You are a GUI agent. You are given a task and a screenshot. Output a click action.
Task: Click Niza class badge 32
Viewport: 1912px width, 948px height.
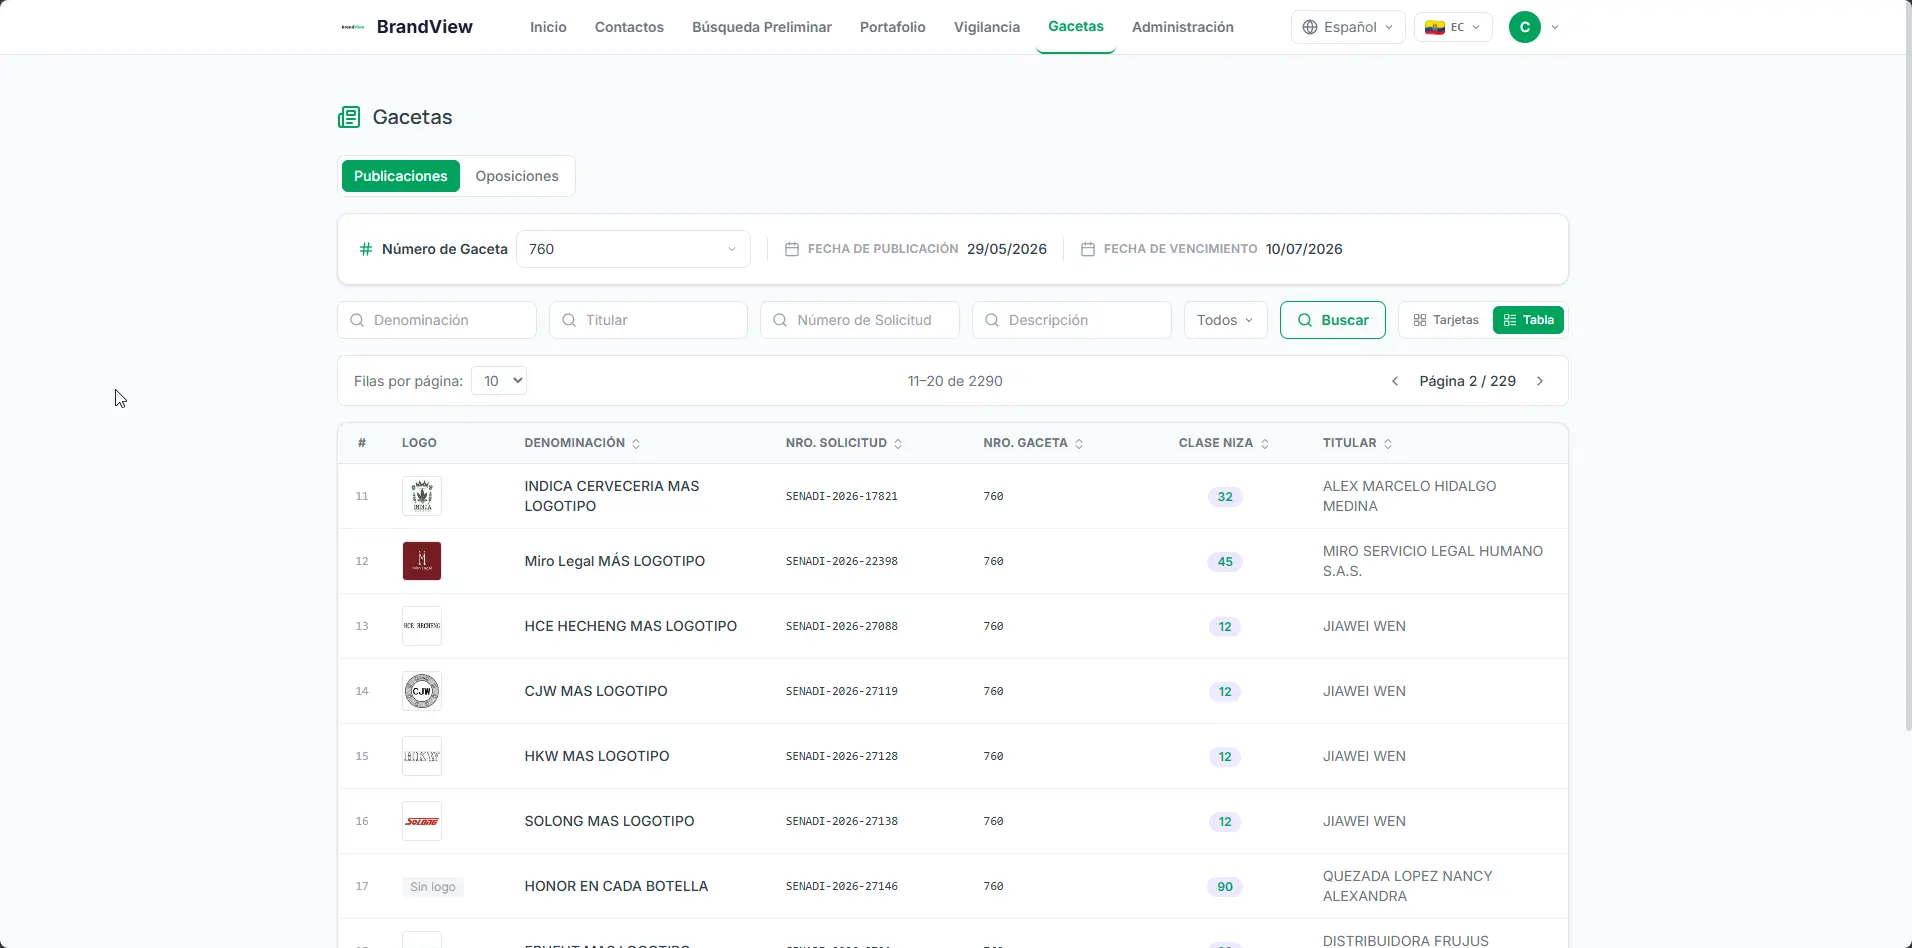click(x=1225, y=497)
